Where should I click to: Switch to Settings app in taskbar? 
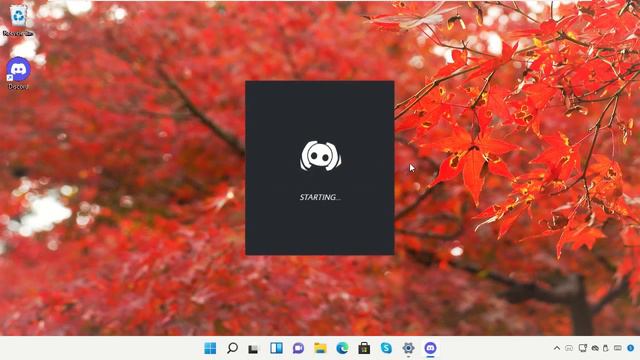[x=408, y=348]
